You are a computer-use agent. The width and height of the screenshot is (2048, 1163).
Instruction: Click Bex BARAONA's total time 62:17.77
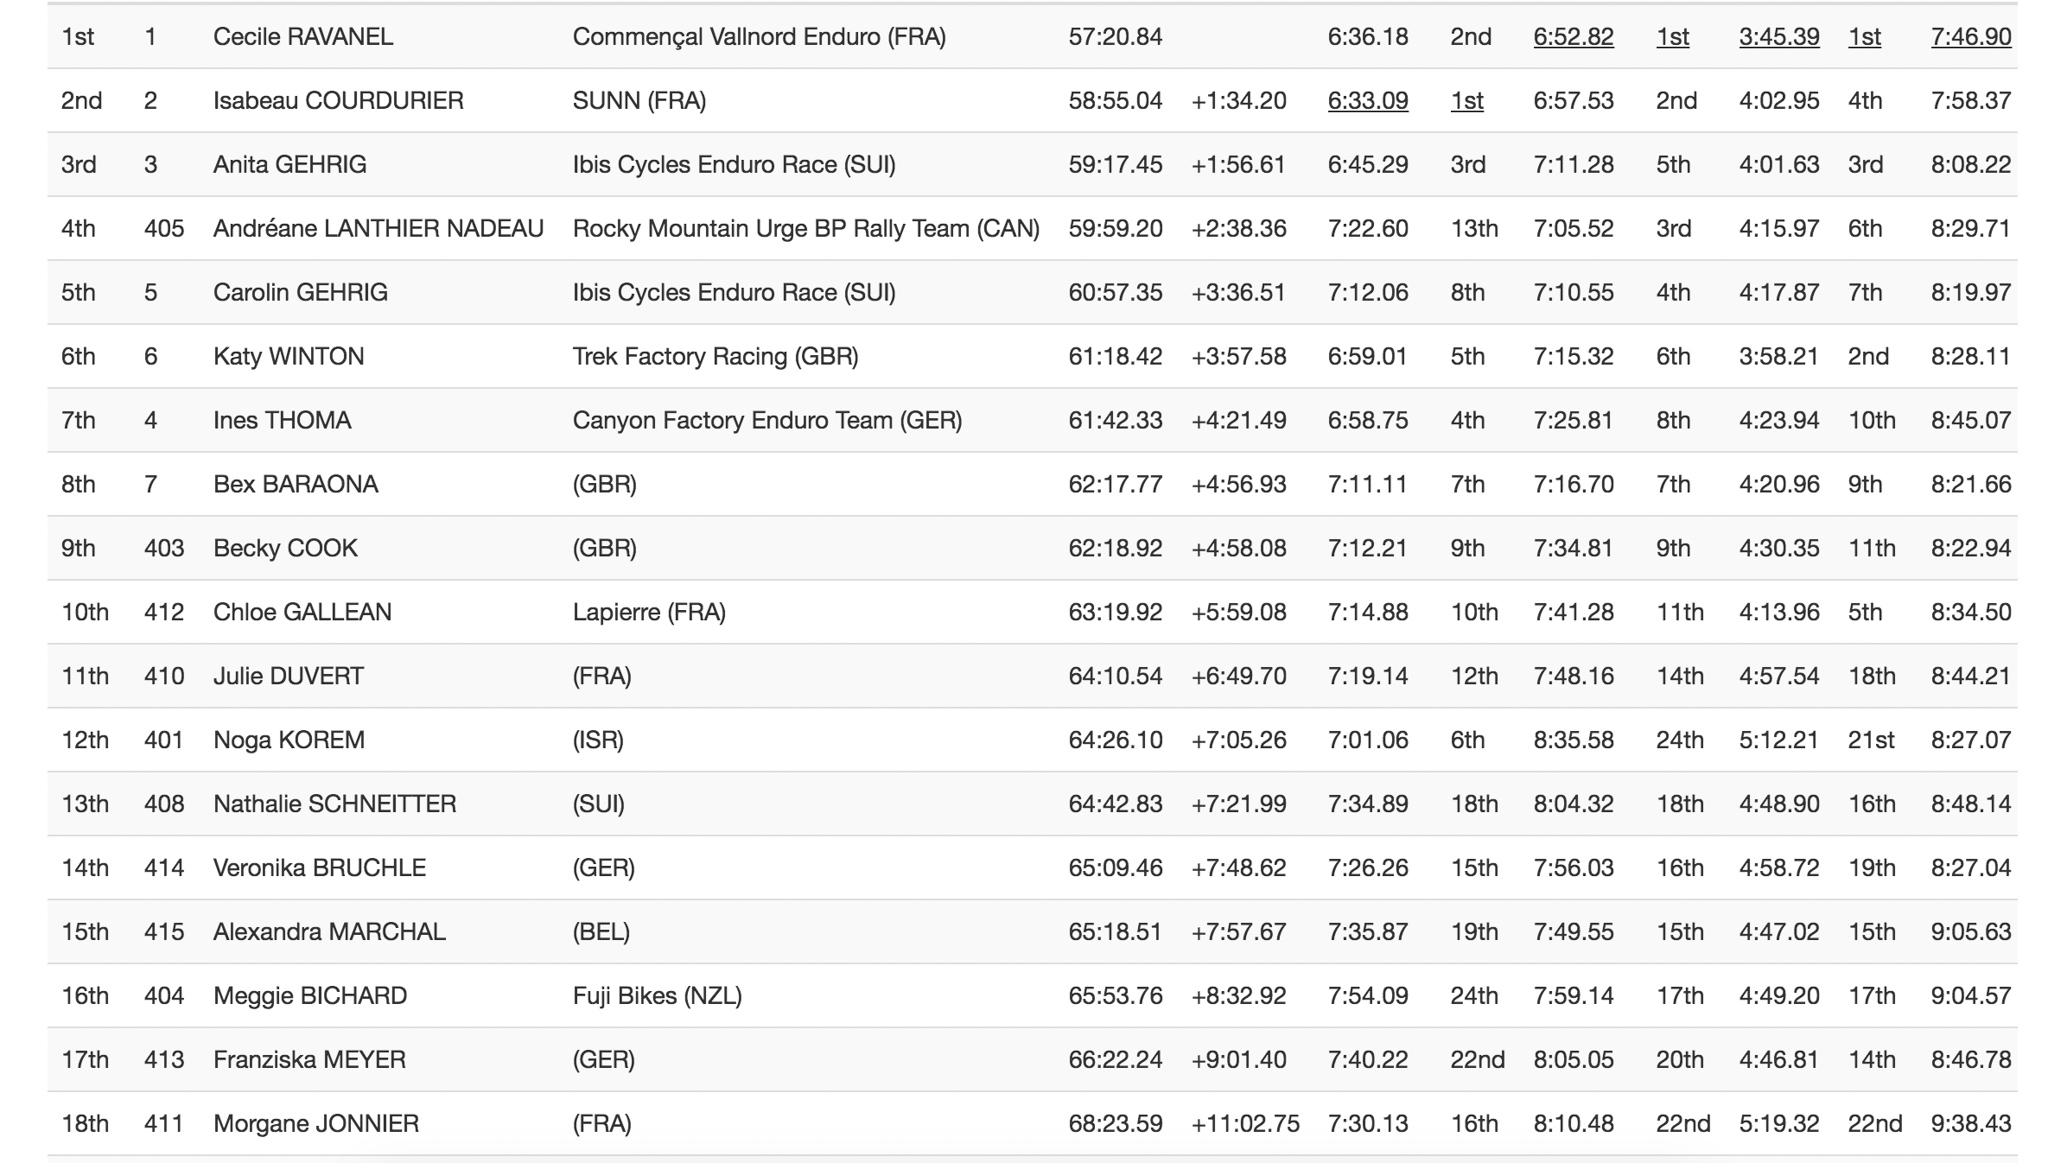click(x=1115, y=485)
